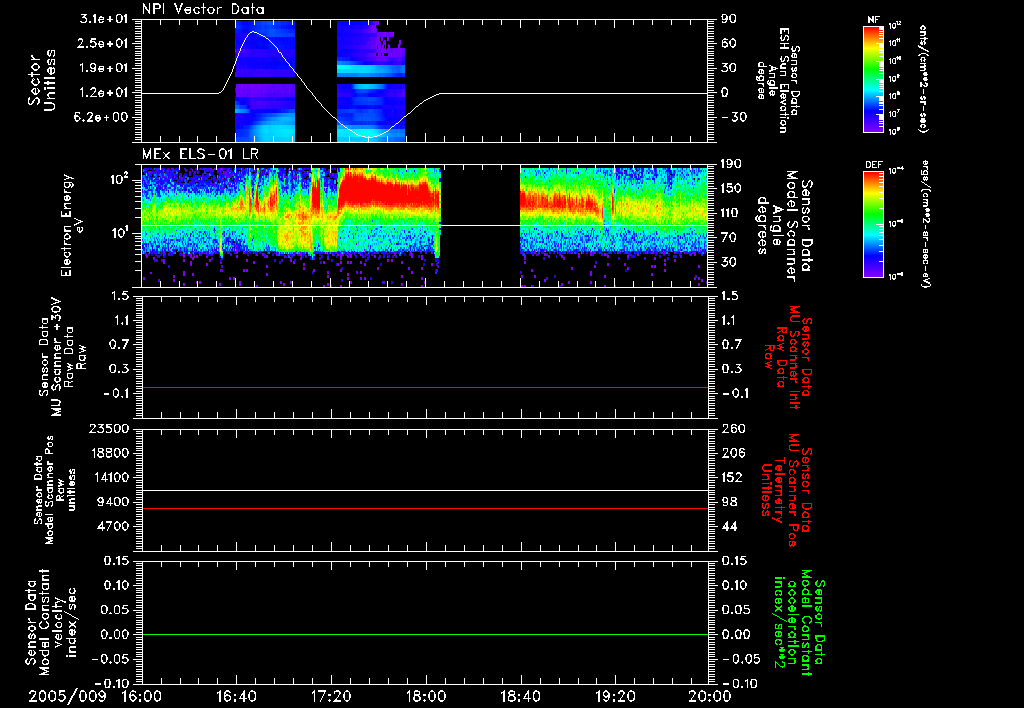
Task: Click the 'Model Scanner Pos Raw unitless' label
Action: click(55, 490)
